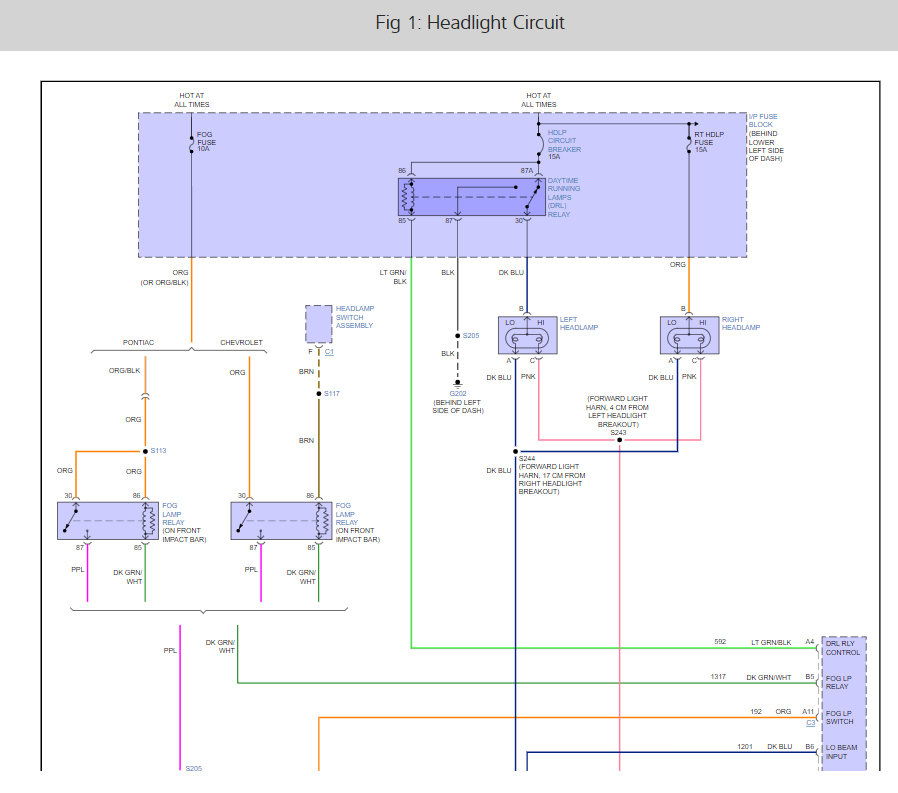Click HOT AT ALL TIMES above the fog fuse
This screenshot has height=793, width=898.
click(x=192, y=100)
